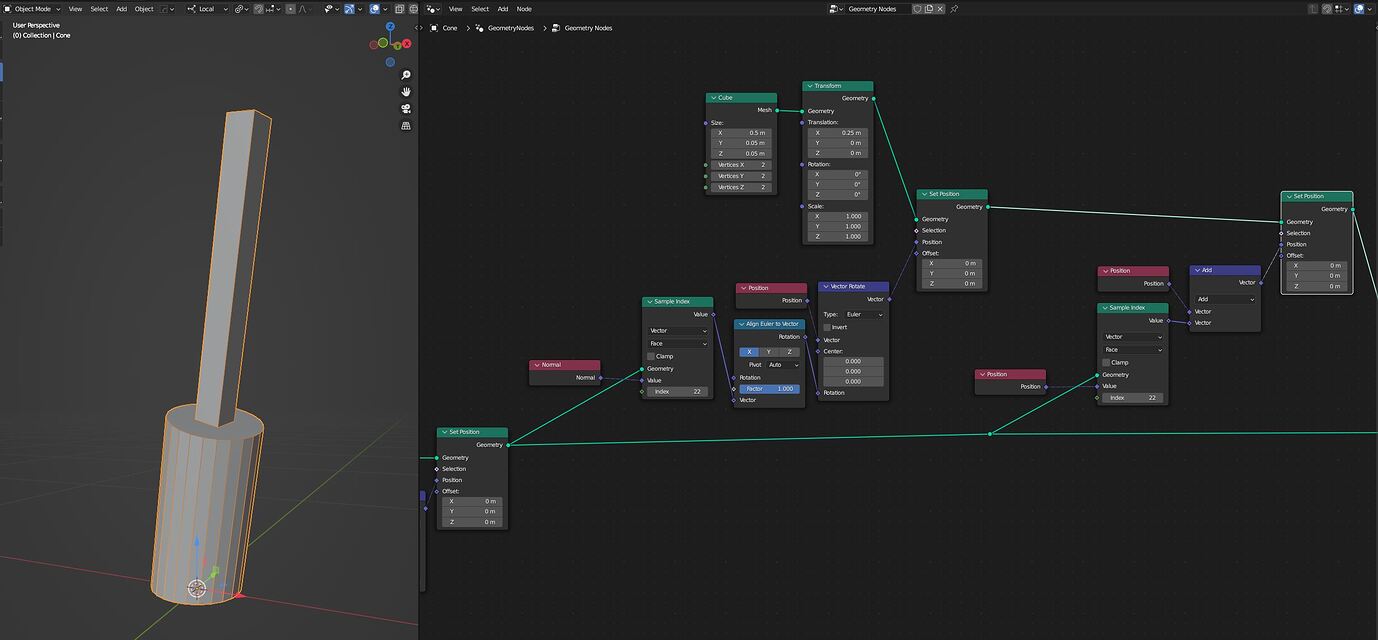Screen dimensions: 1378x640
Task: Duplicate node group with copy icon
Action: click(x=929, y=9)
